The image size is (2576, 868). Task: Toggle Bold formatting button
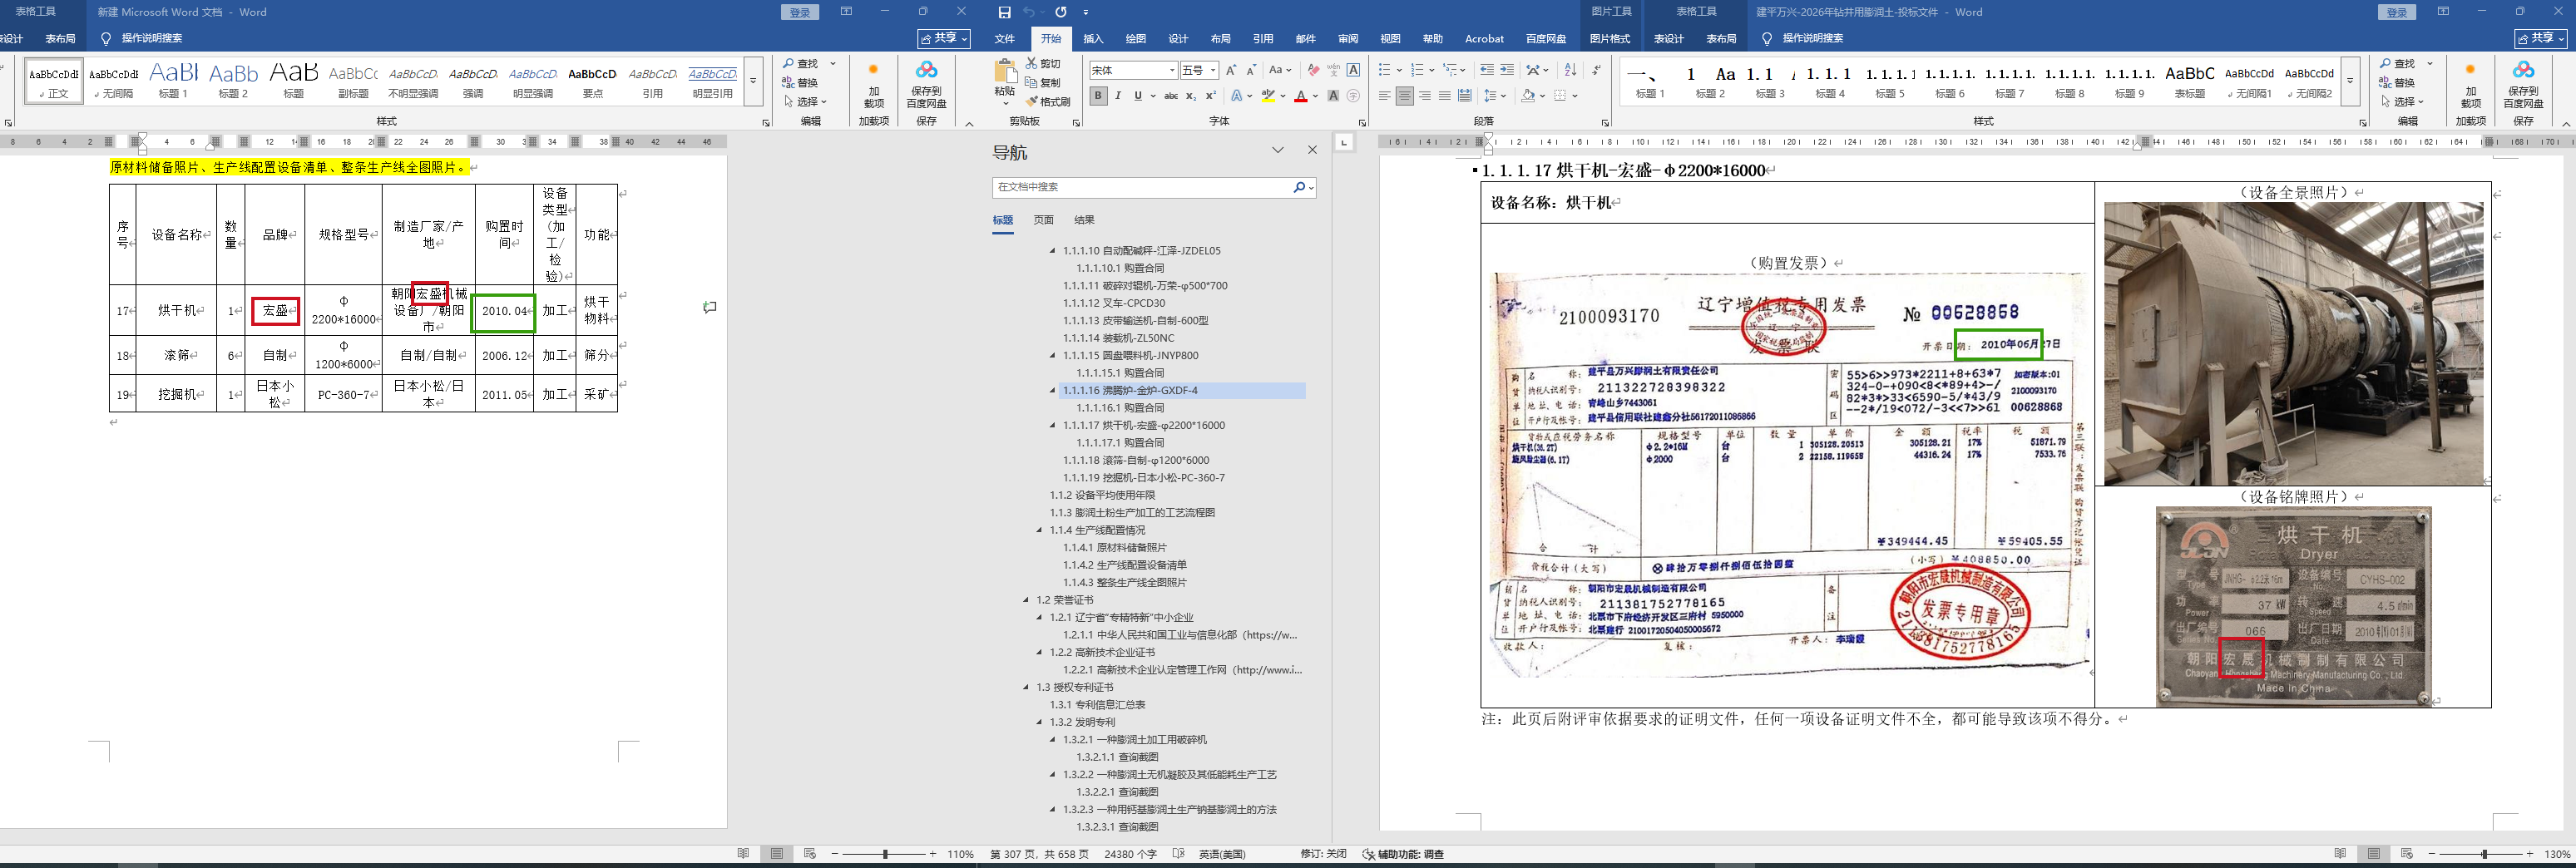pos(1098,96)
